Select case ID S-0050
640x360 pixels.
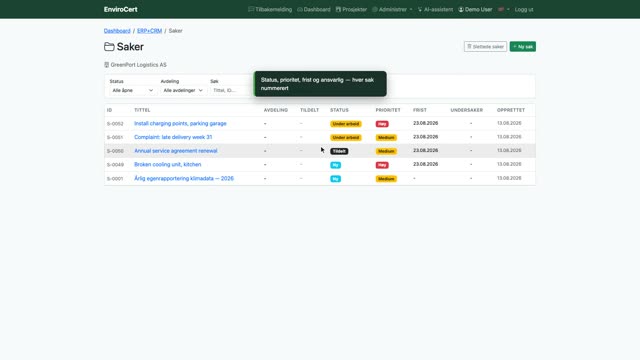coord(115,151)
